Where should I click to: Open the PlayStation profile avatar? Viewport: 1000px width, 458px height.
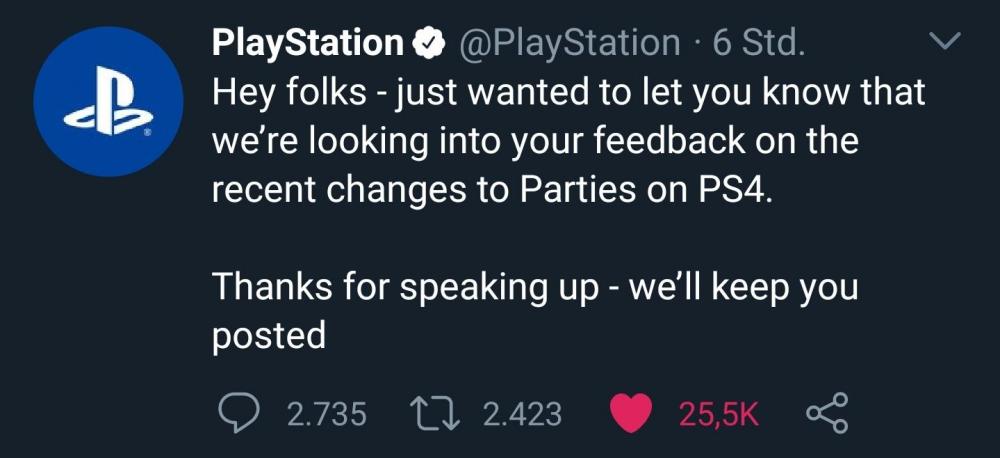click(108, 101)
